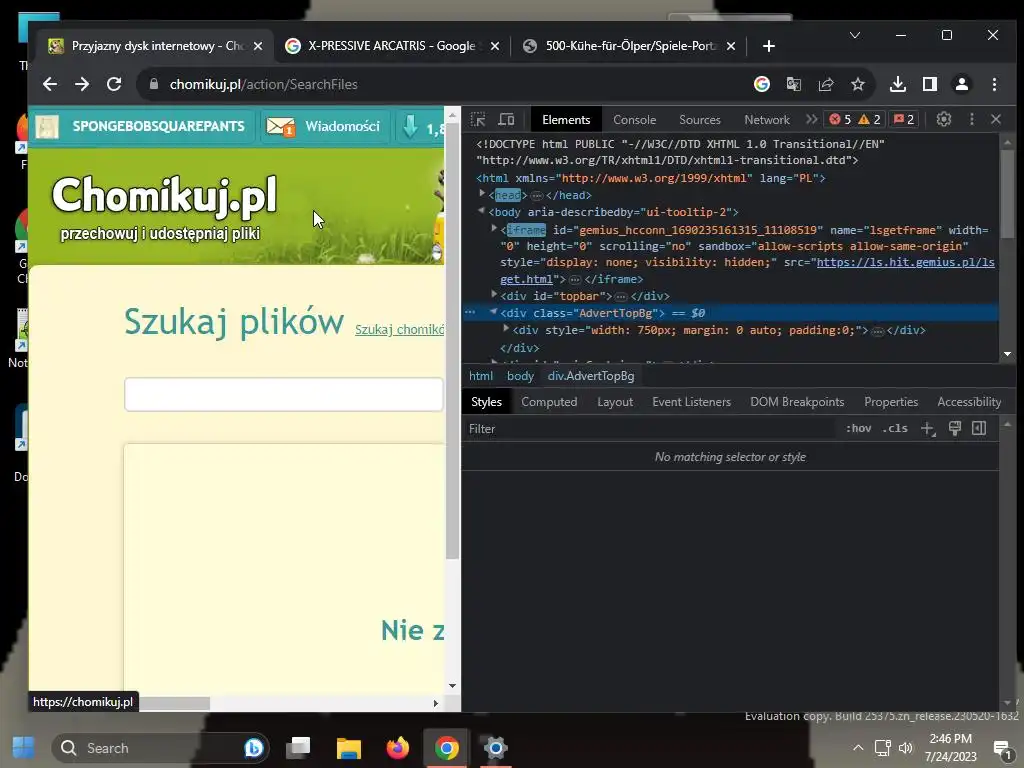The image size is (1024, 768).
Task: Activate the DevTools element inspector tool
Action: pos(478,120)
